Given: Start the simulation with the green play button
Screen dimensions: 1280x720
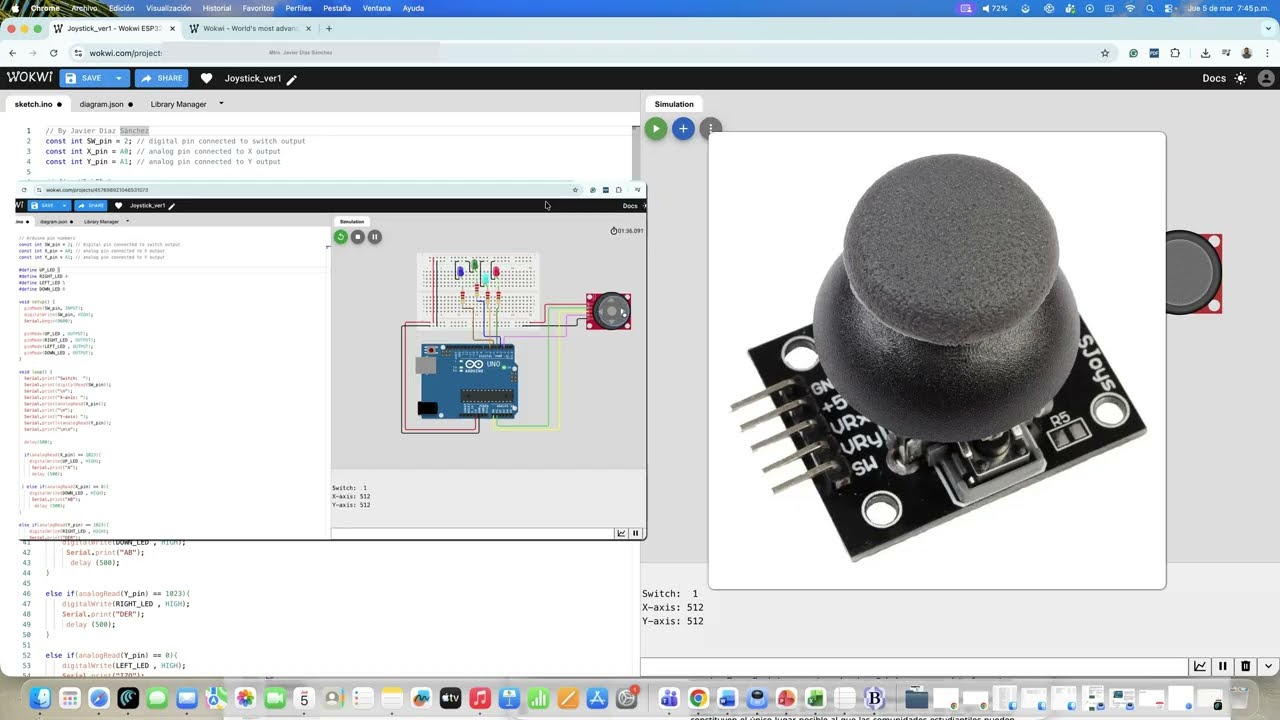Looking at the screenshot, I should click(656, 128).
